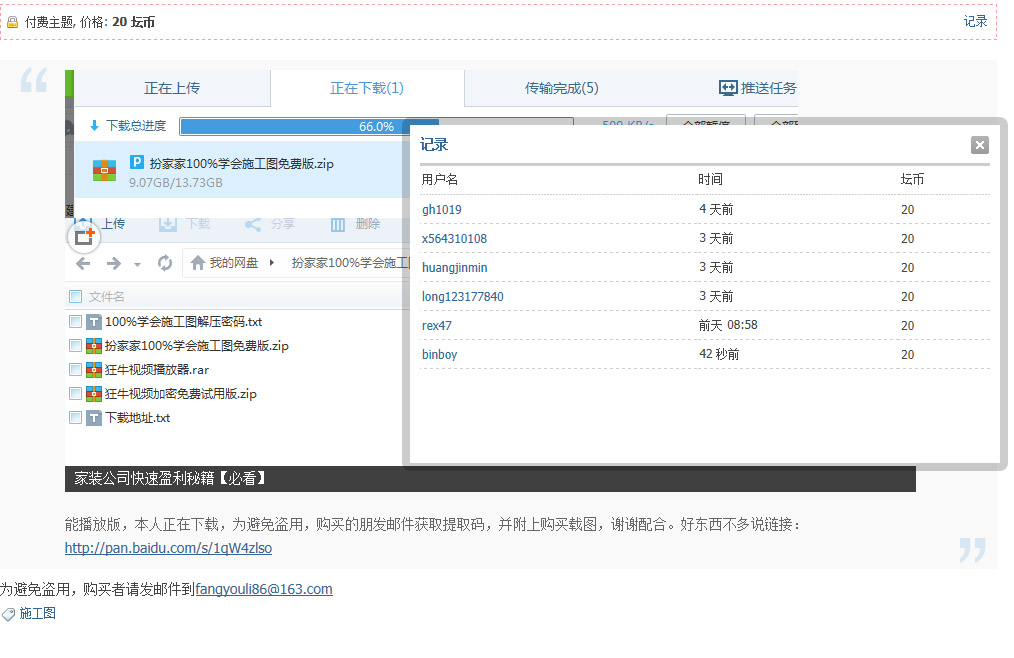Select the file name 下载地址.txt
Screen dimensions: 1014x658
138,418
